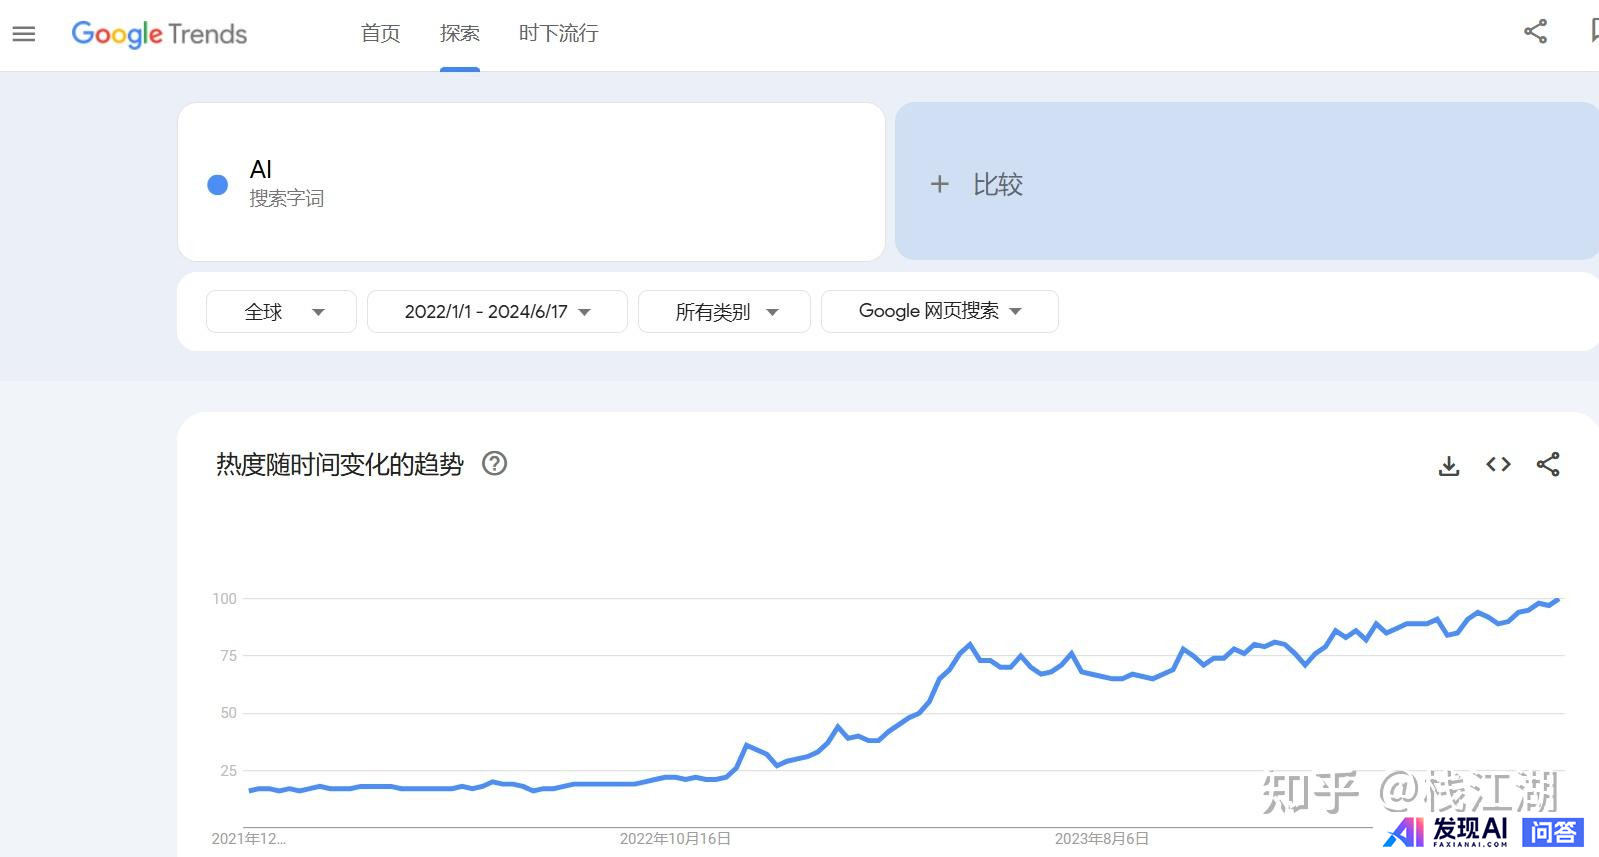Click the 75 y-axis label
Viewport: 1599px width, 857px height.
tap(229, 655)
